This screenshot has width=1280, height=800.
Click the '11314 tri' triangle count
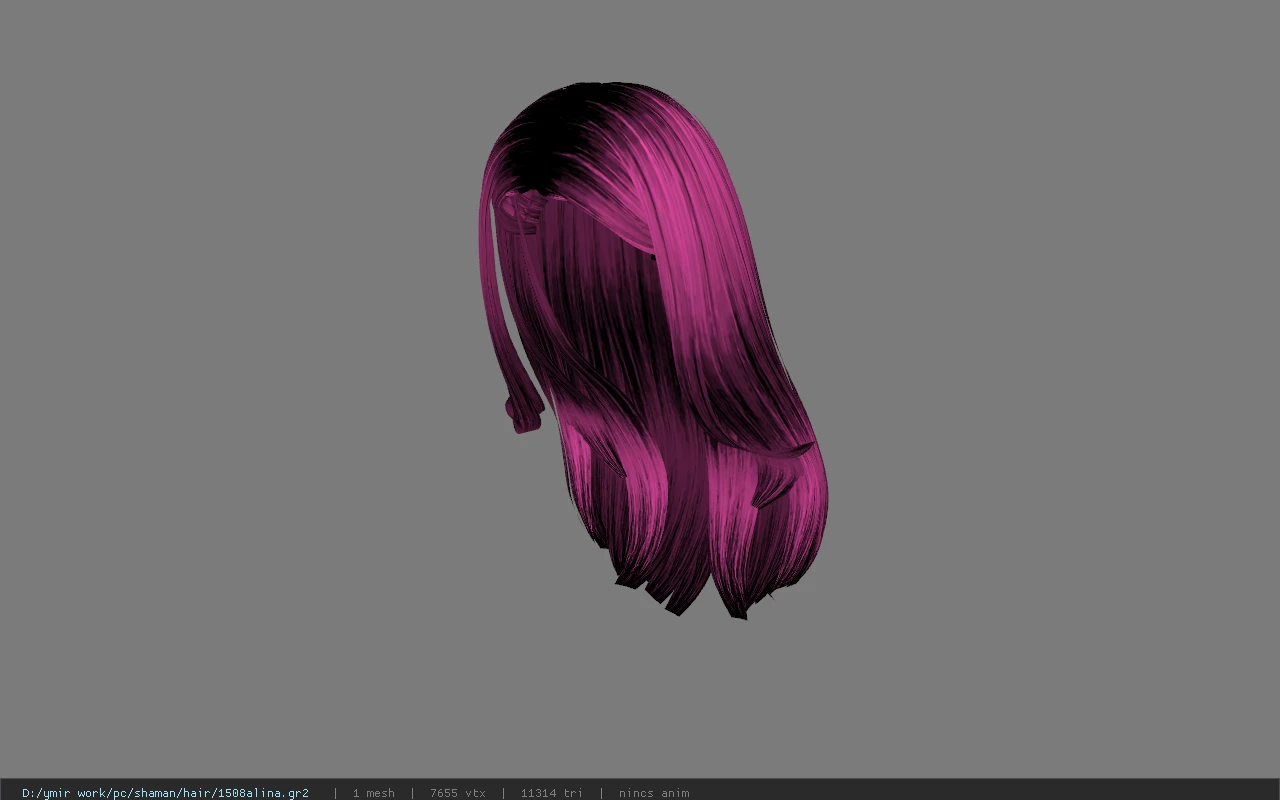coord(551,793)
